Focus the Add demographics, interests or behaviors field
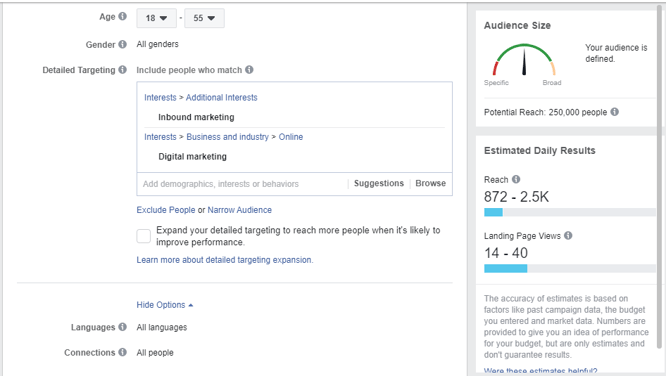 point(242,184)
